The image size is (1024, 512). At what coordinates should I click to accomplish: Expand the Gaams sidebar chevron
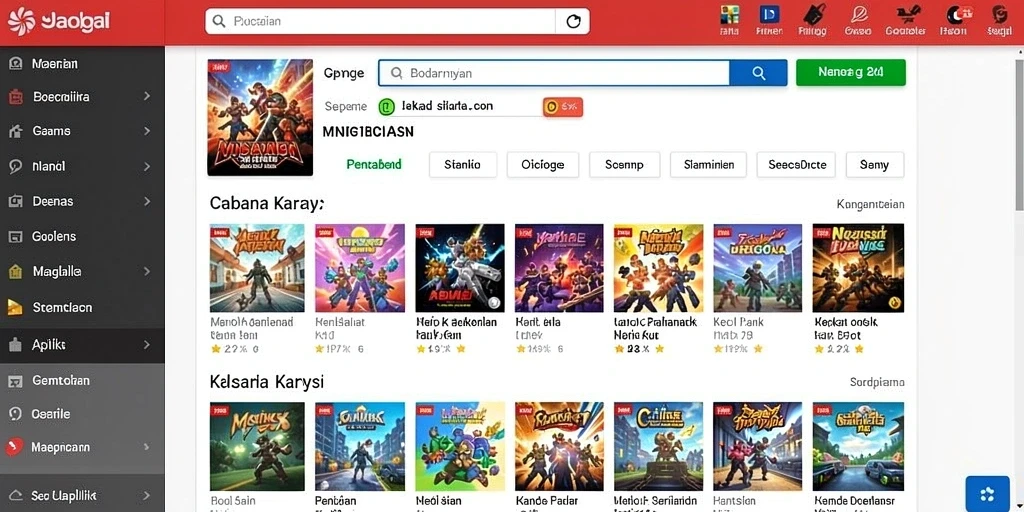pos(147,131)
